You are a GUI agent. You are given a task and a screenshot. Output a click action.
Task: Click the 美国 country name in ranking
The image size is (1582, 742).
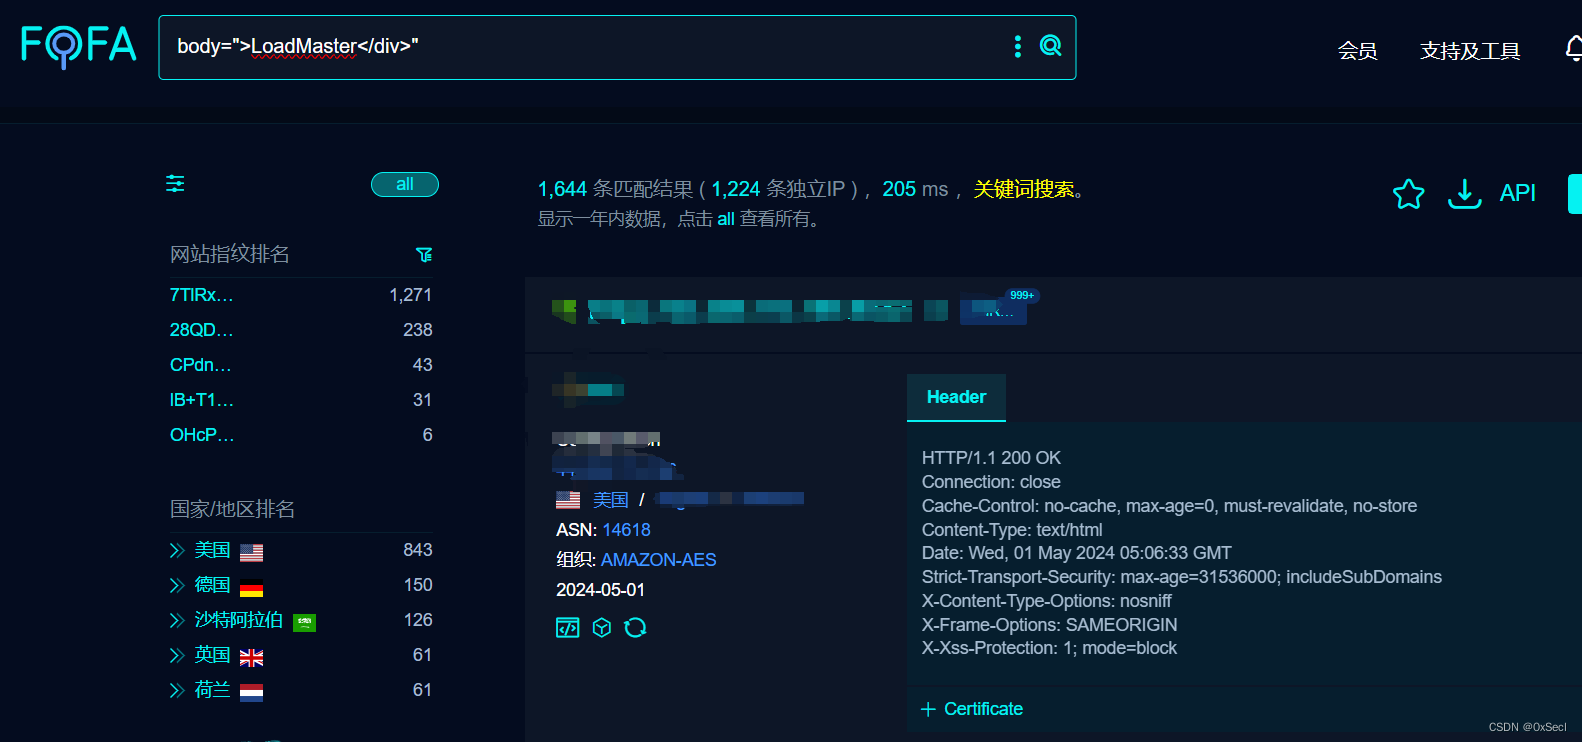click(x=212, y=550)
